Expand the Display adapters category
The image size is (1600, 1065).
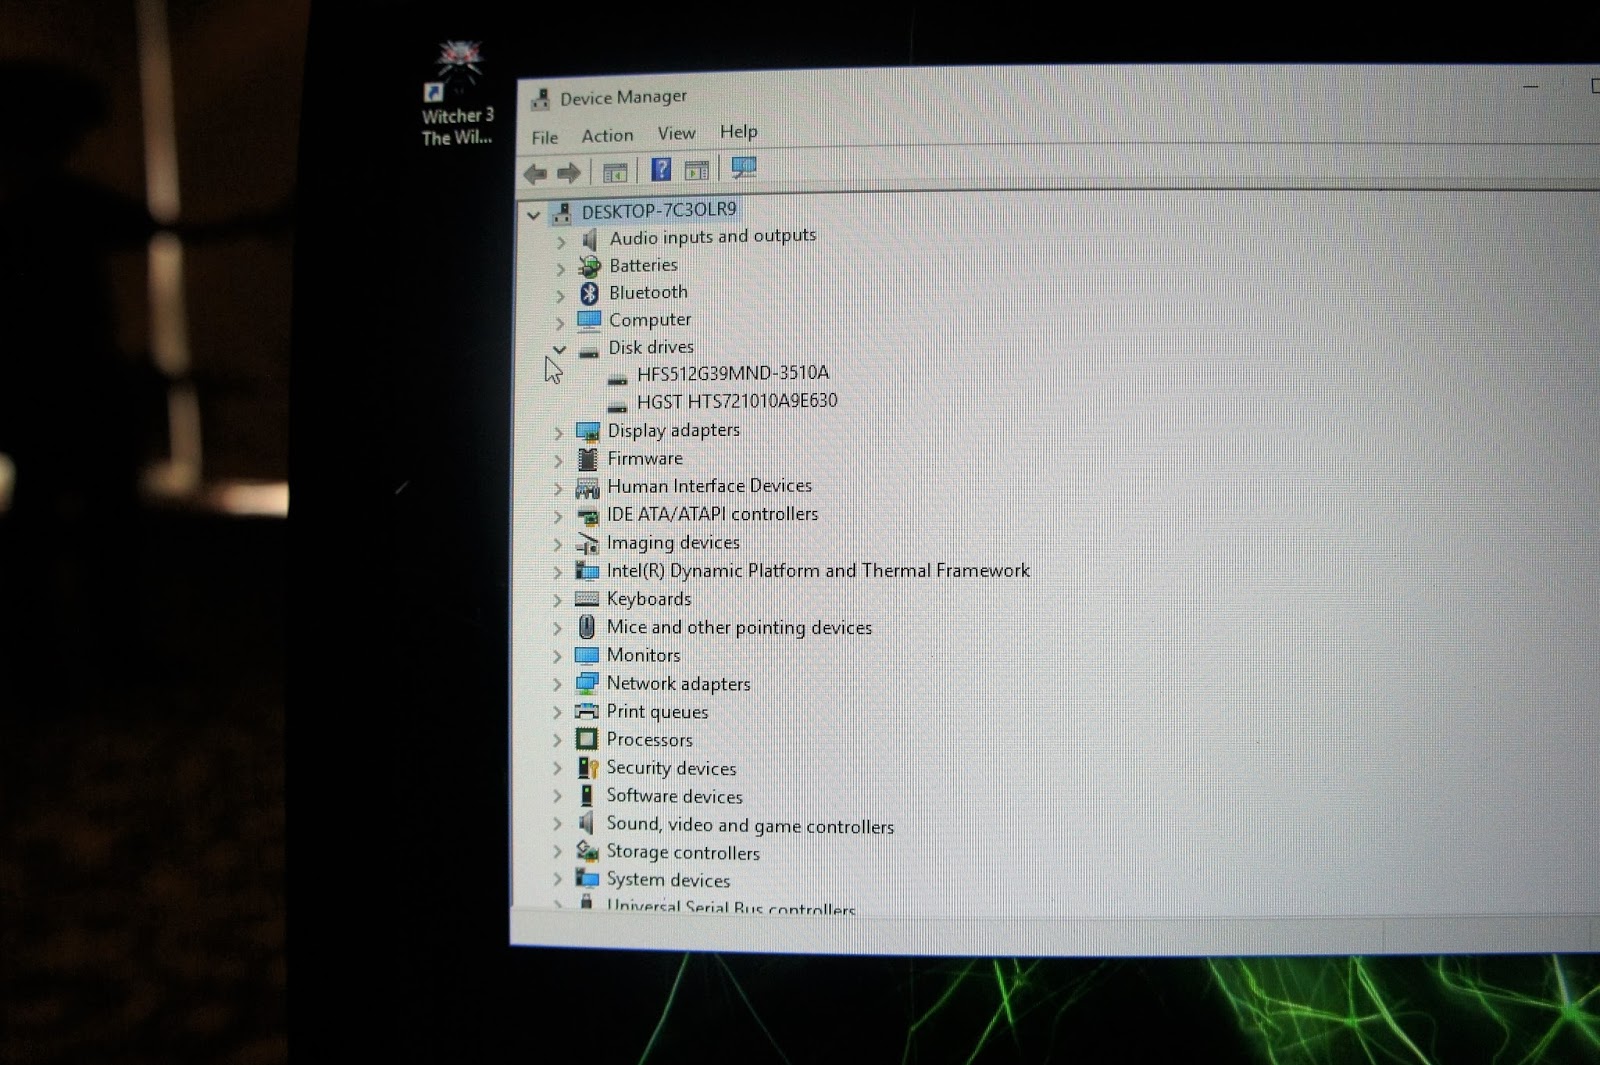tap(559, 433)
